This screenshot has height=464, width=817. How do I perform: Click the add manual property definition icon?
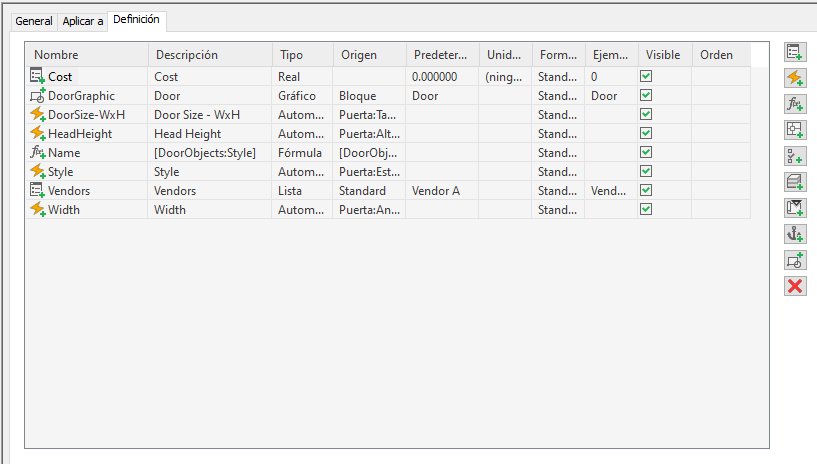point(795,51)
